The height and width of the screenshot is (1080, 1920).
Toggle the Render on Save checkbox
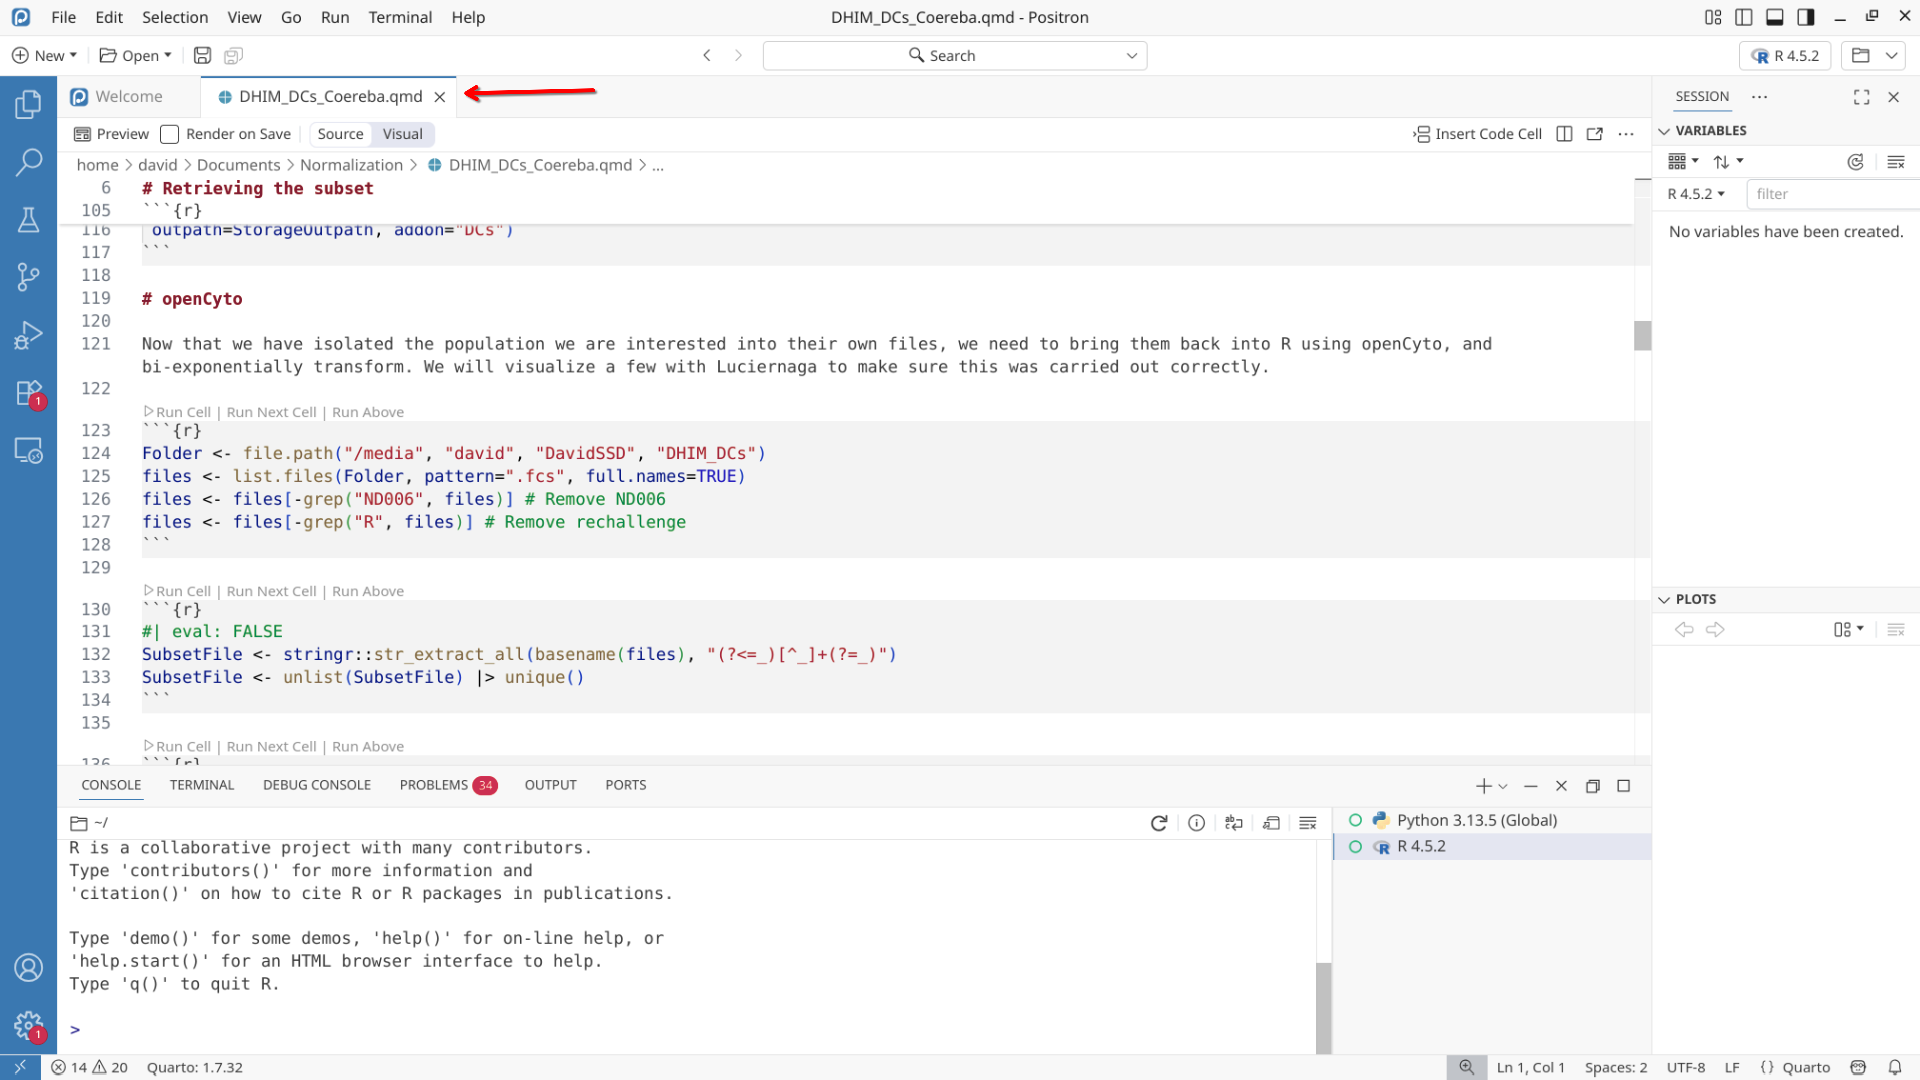[x=170, y=134]
